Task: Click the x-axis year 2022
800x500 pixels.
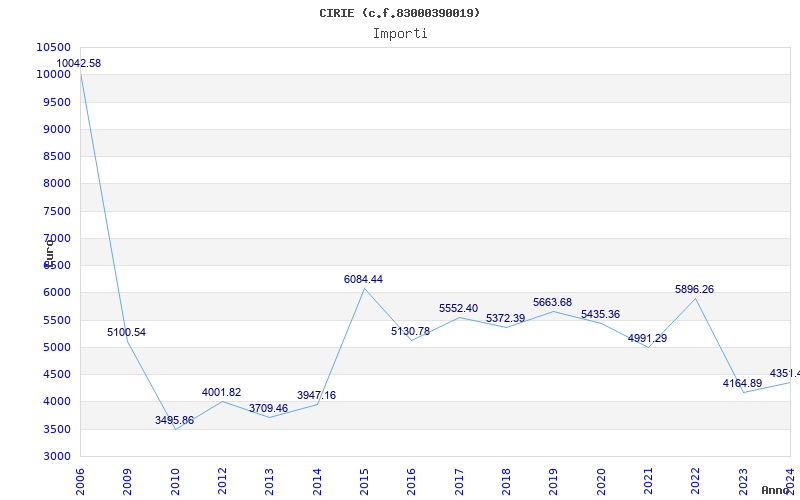Action: tap(695, 482)
